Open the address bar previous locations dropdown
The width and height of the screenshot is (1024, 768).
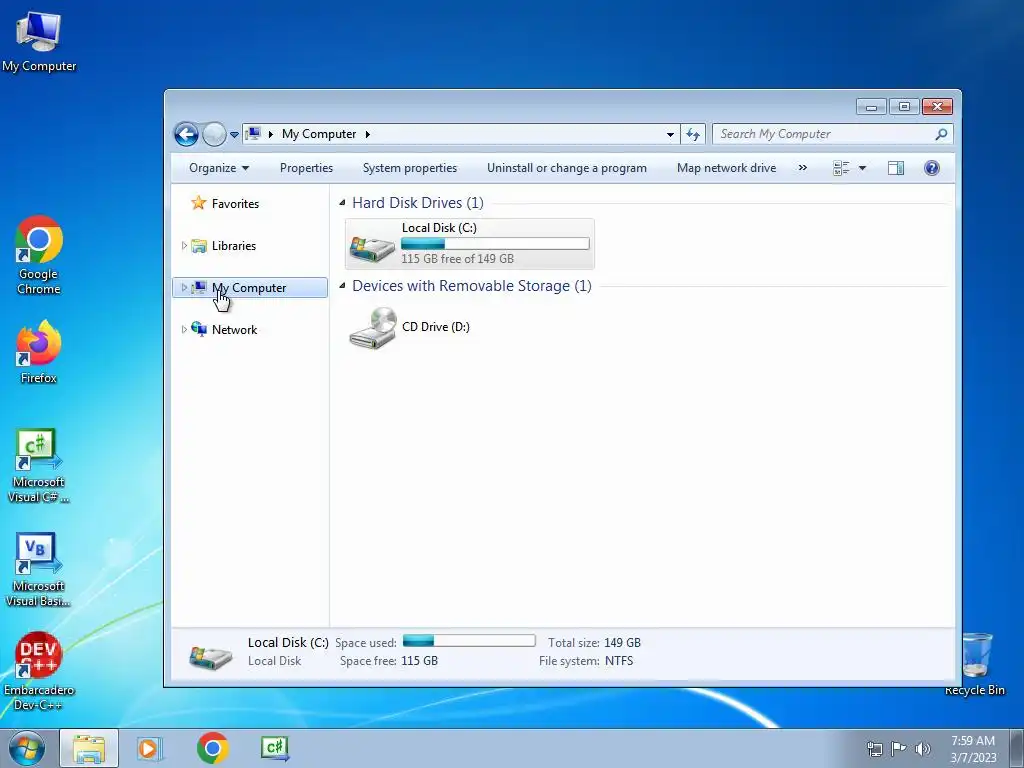670,135
